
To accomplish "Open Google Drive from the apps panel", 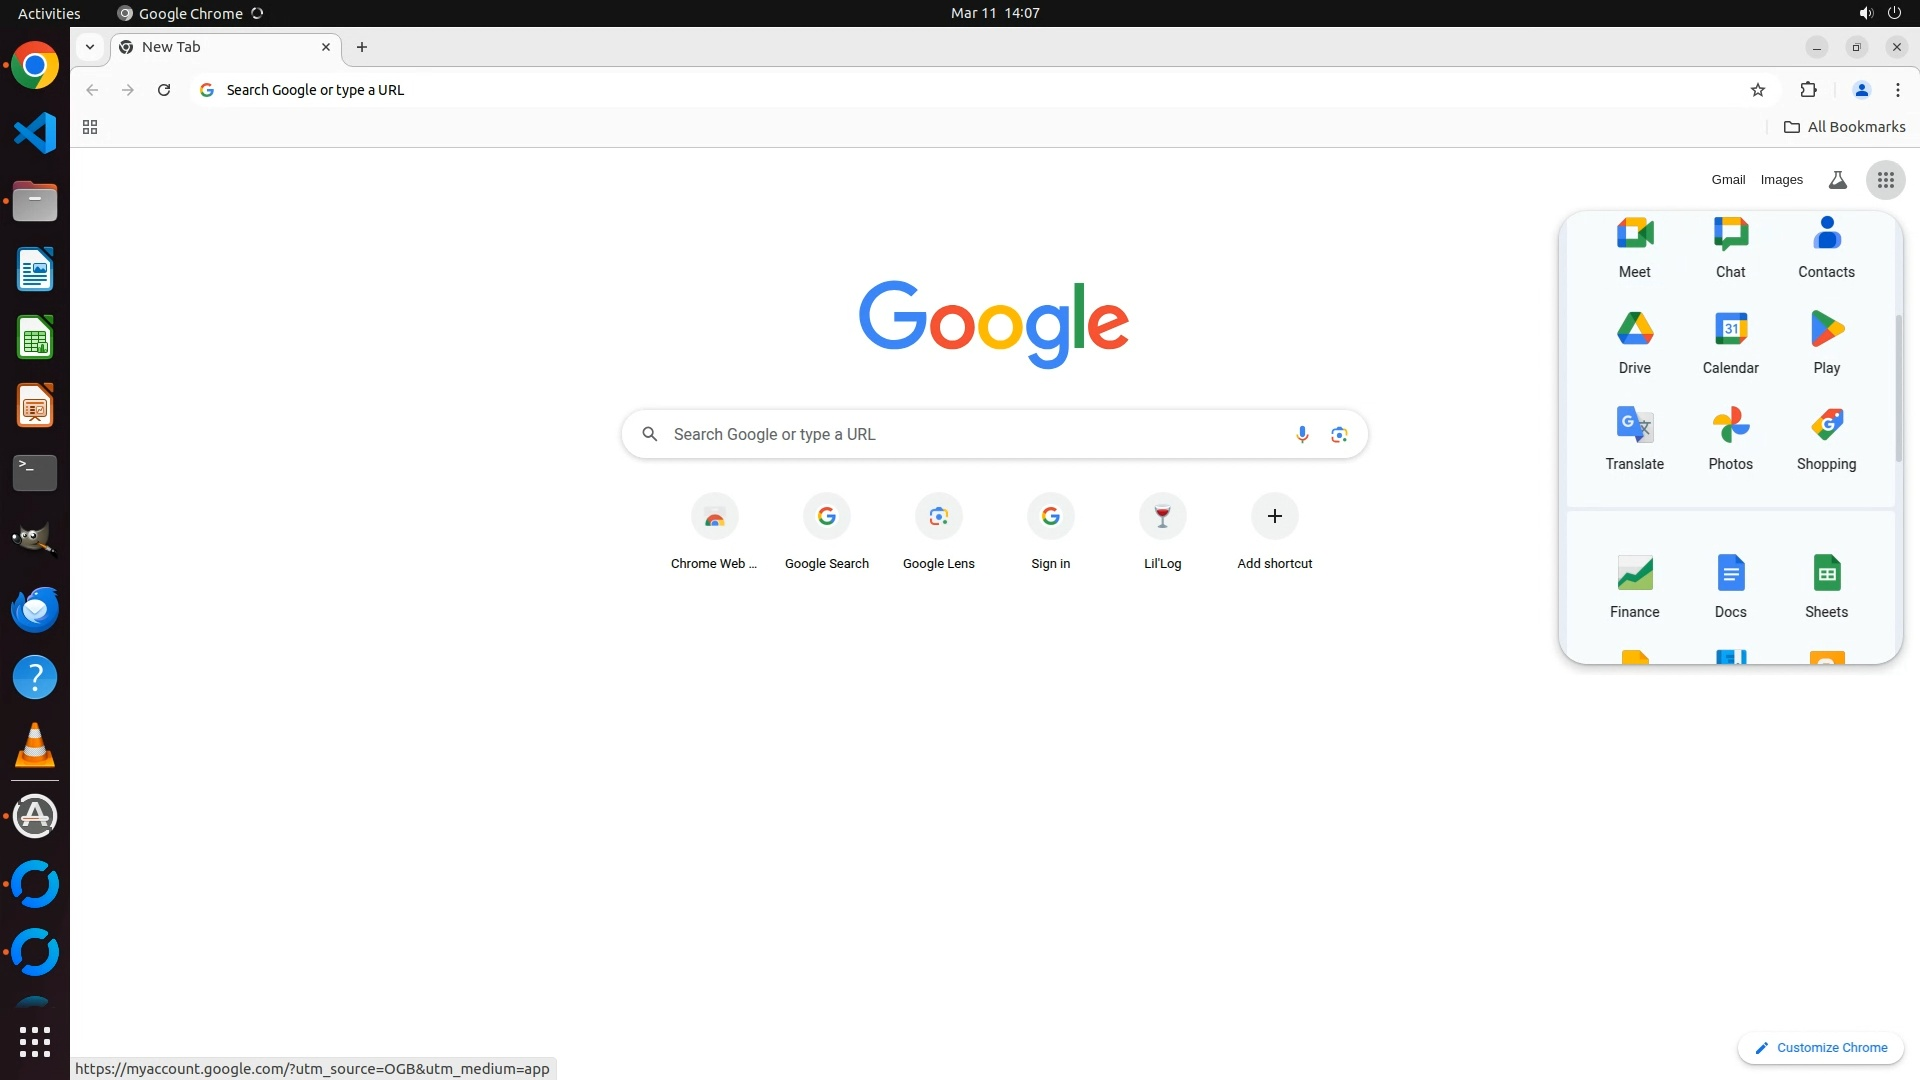I will point(1634,341).
